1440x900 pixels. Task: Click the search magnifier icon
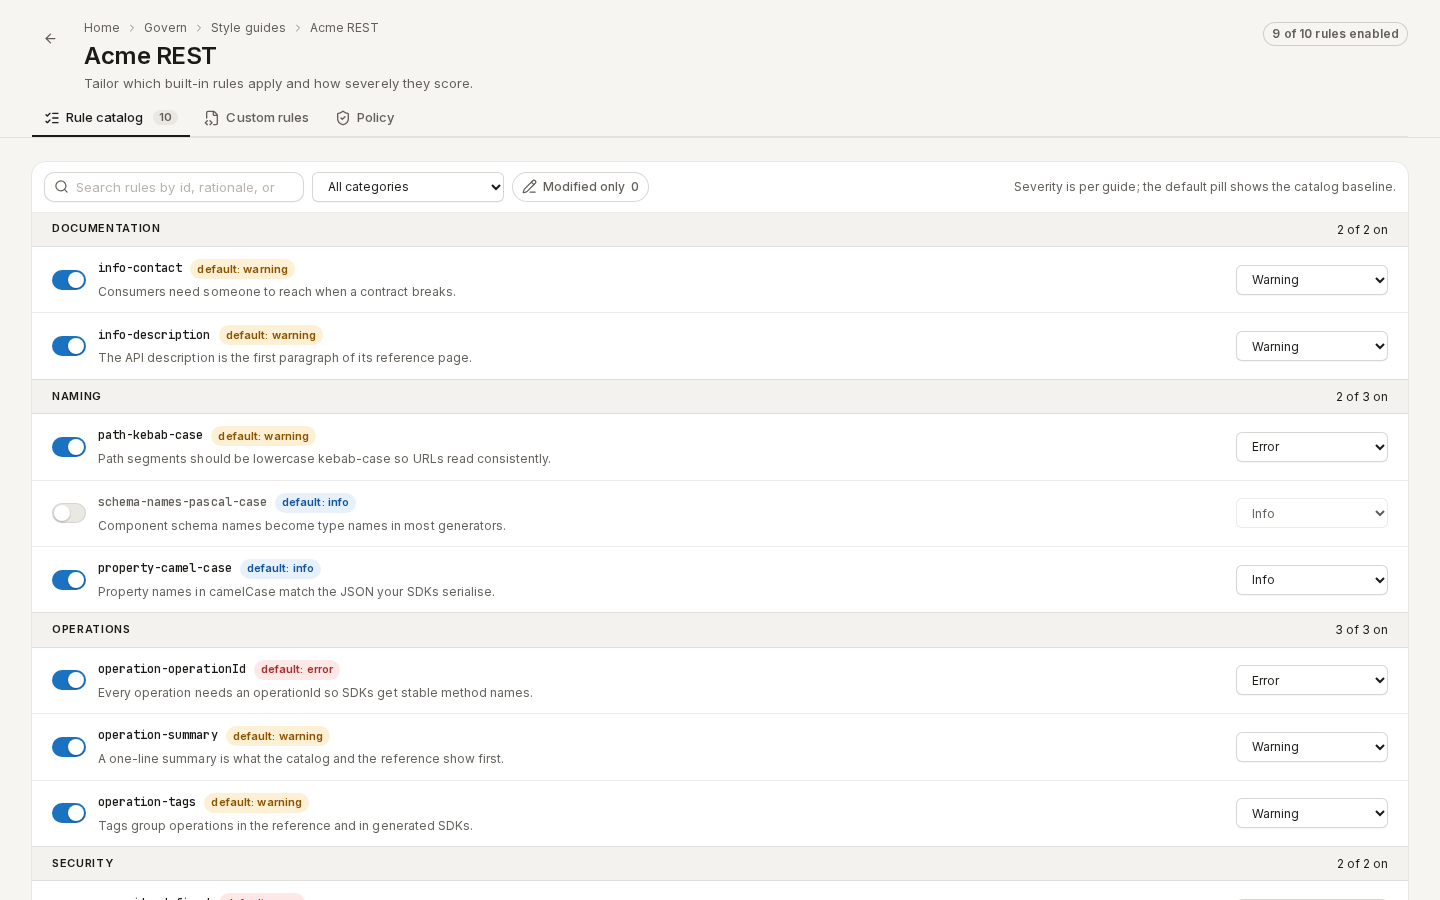point(62,187)
